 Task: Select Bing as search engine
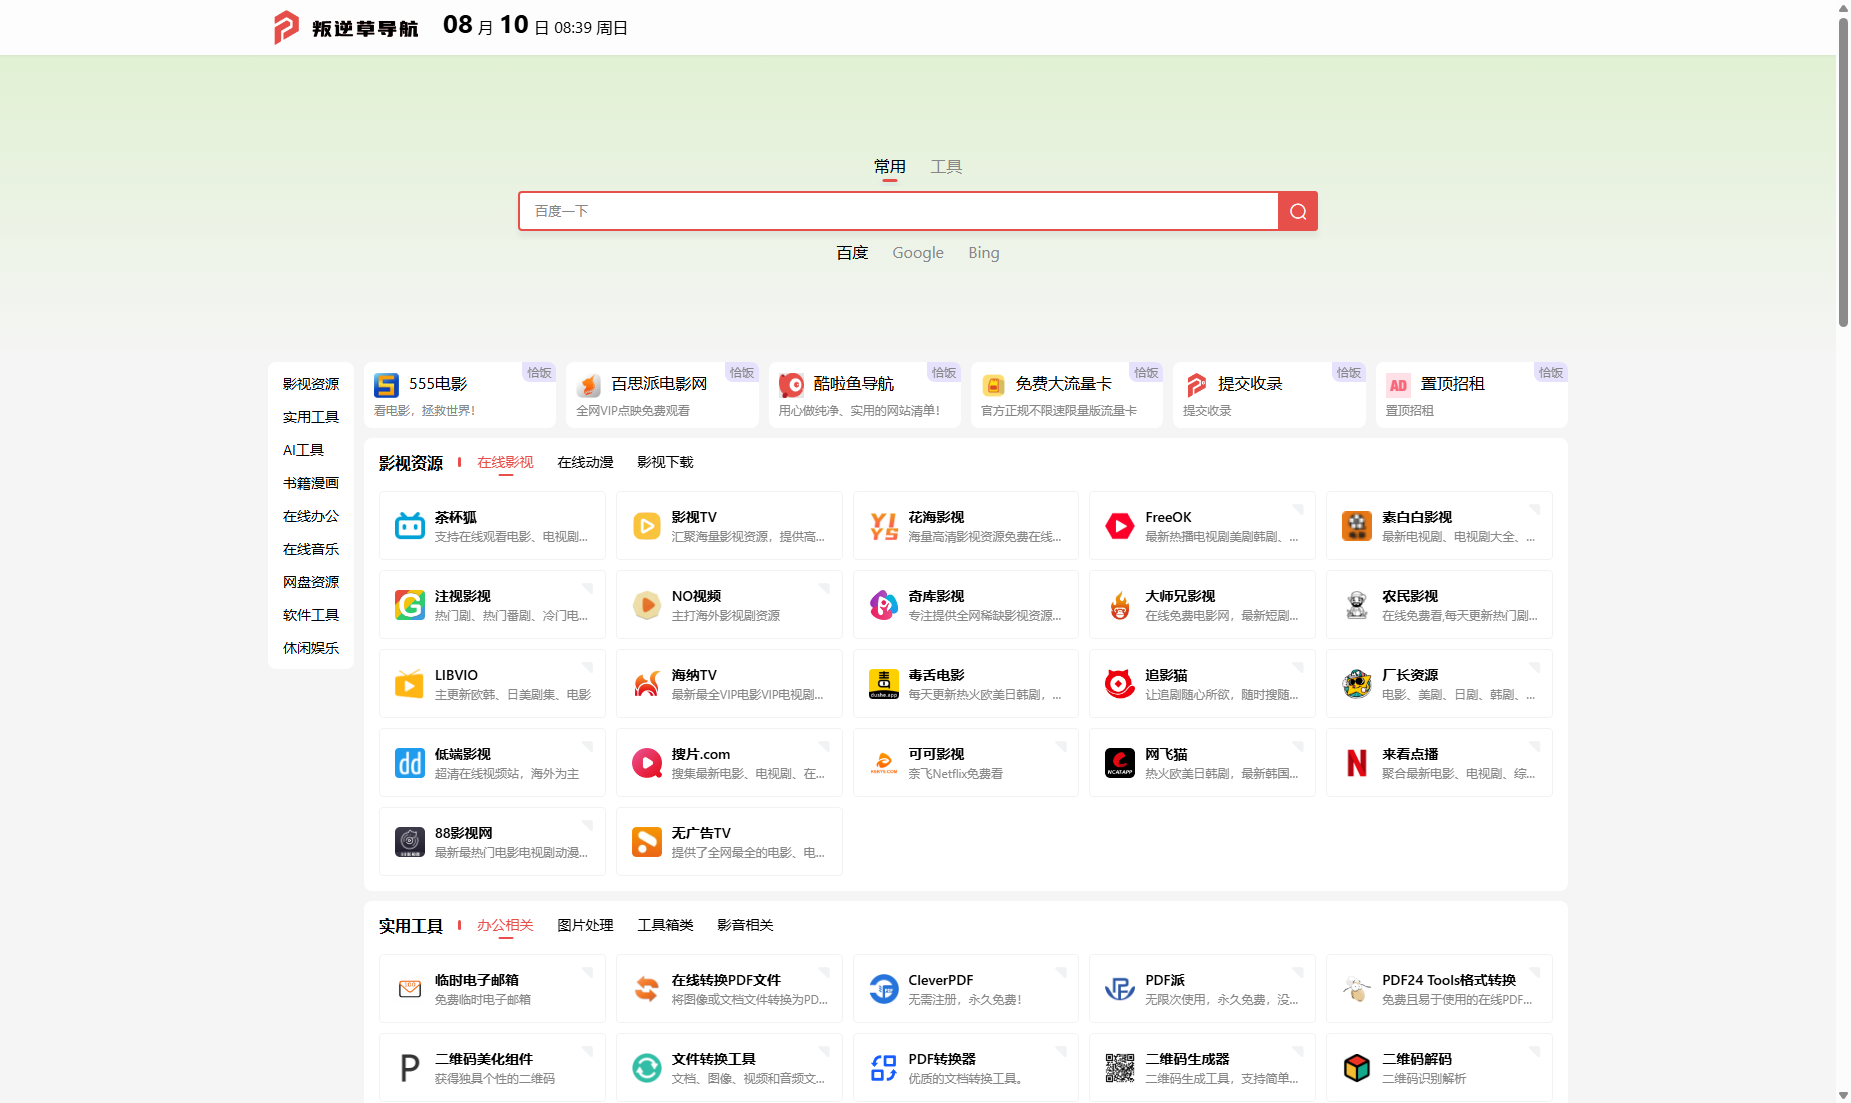click(x=984, y=253)
